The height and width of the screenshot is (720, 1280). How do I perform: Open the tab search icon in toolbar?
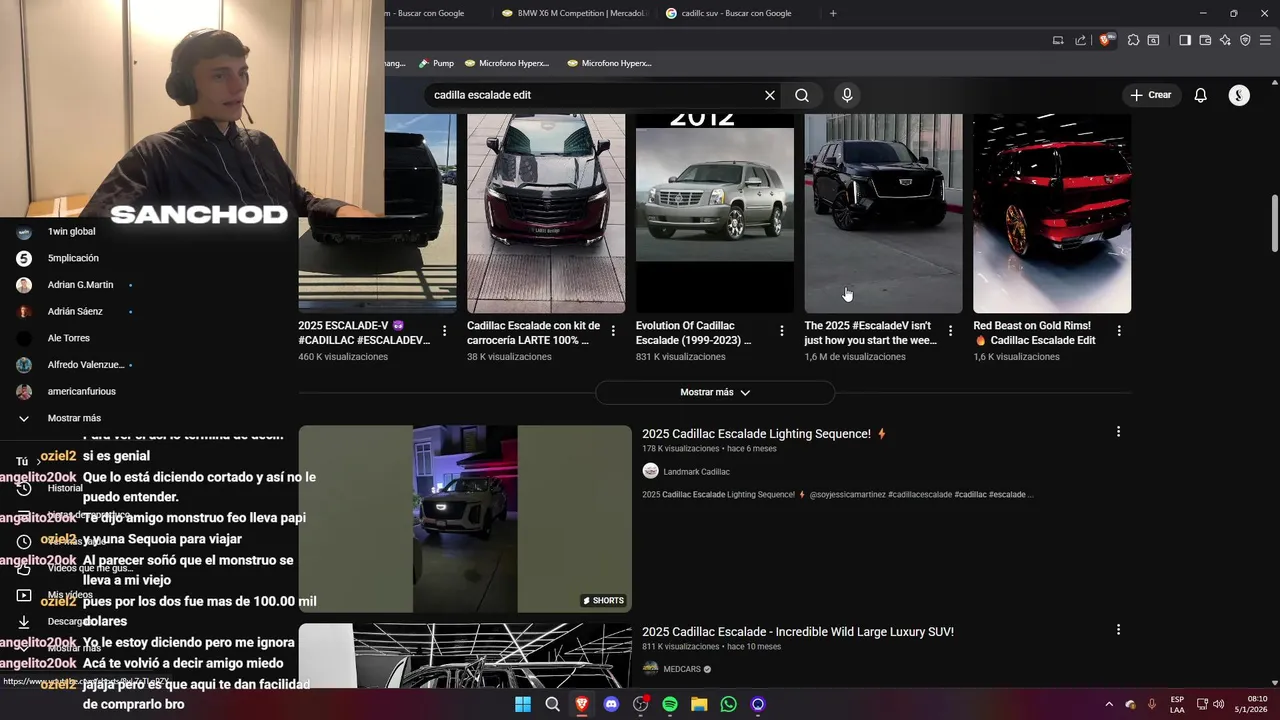pos(1153,40)
